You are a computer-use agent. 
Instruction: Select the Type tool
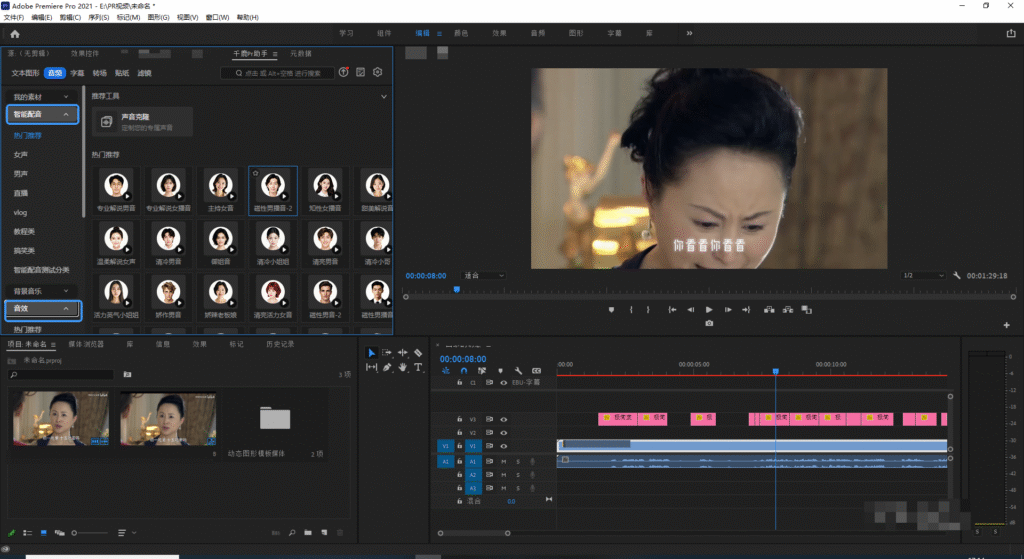point(418,368)
